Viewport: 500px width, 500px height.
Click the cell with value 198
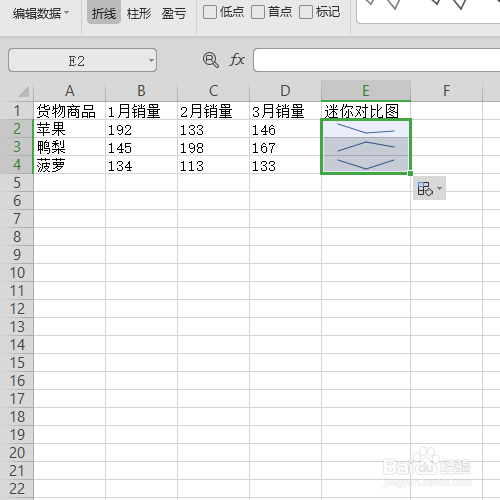[213, 147]
